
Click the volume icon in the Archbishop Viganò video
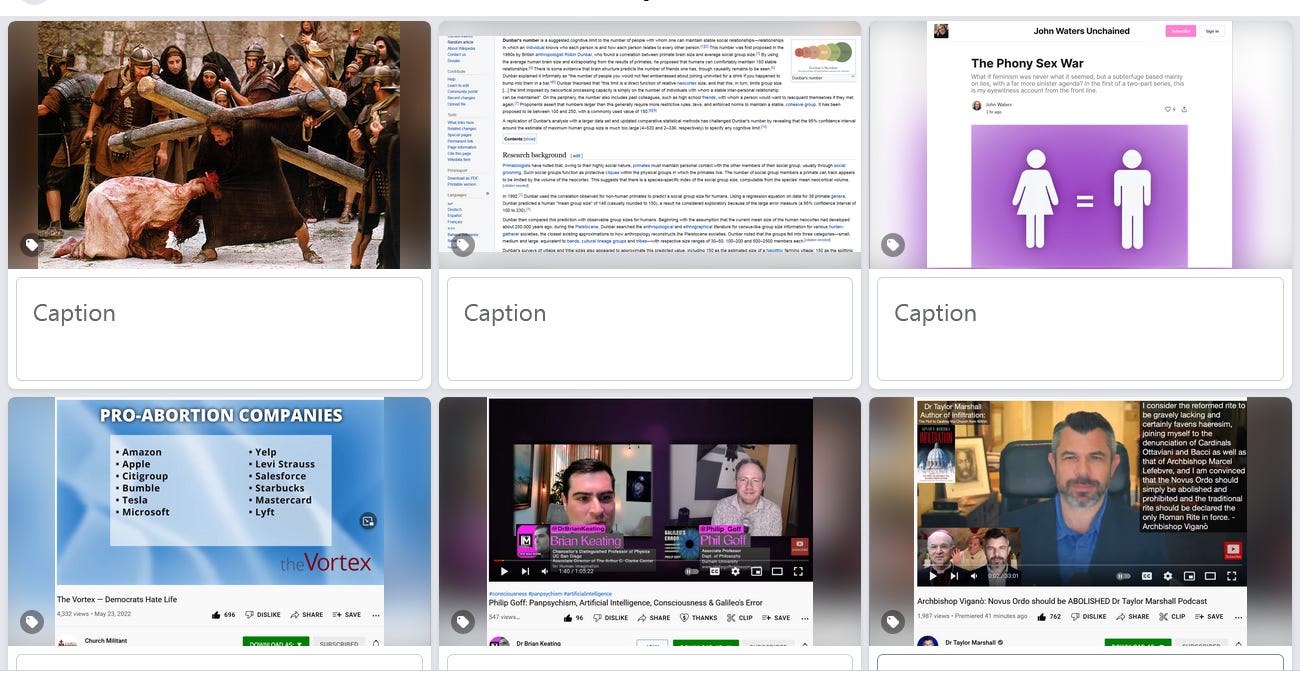click(x=974, y=576)
